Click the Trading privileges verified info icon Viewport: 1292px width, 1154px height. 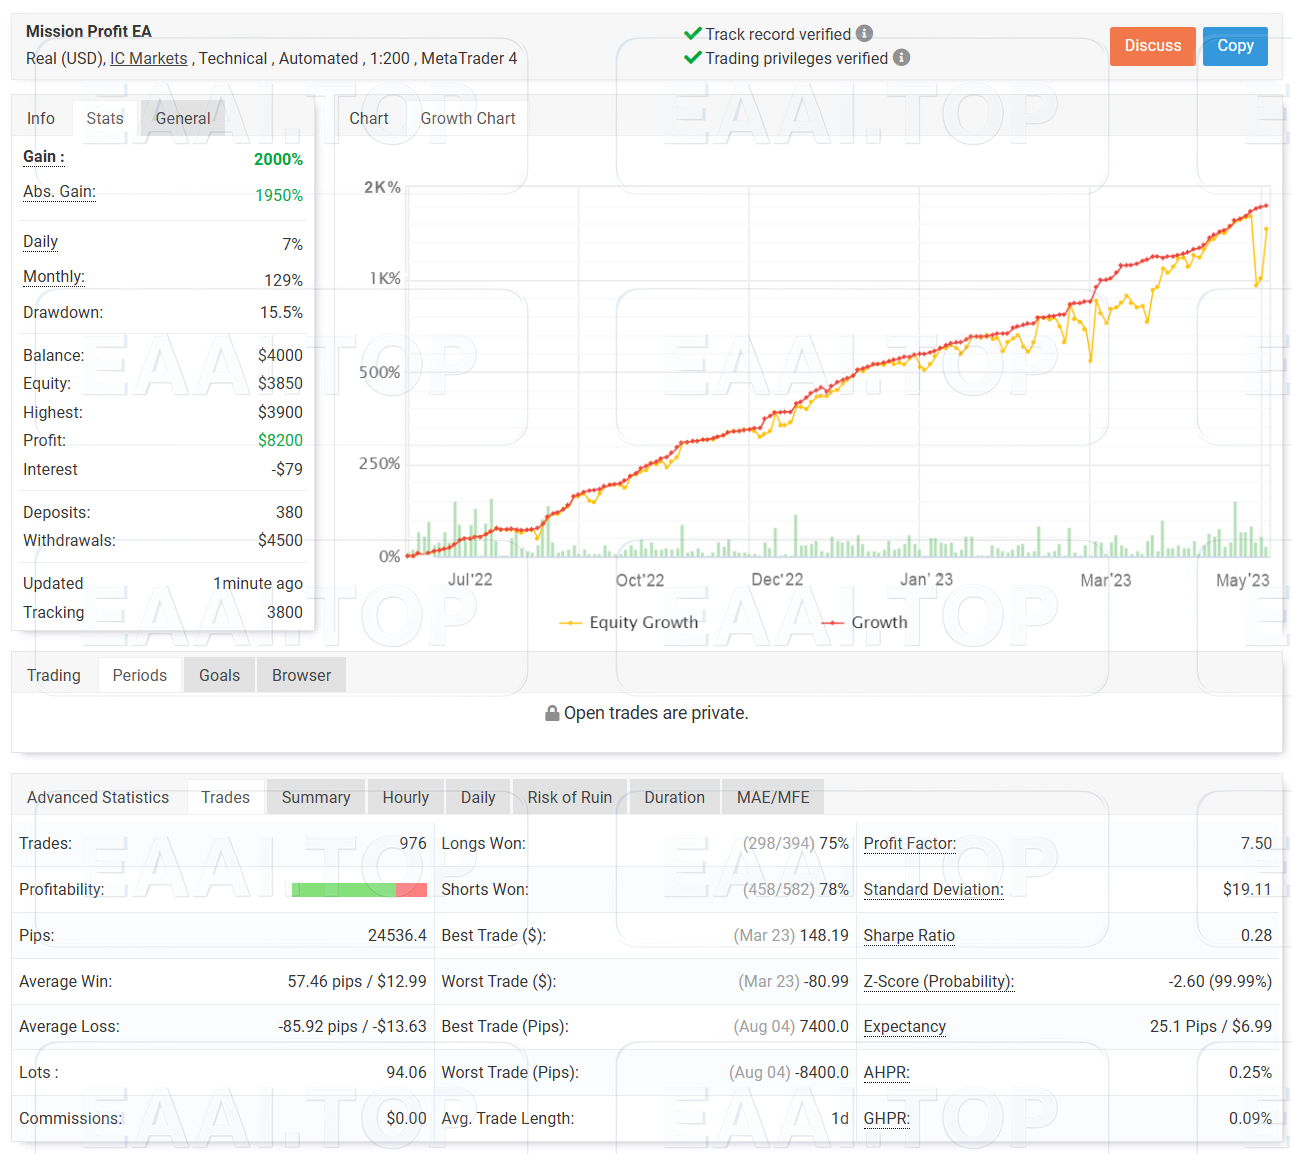pos(901,58)
